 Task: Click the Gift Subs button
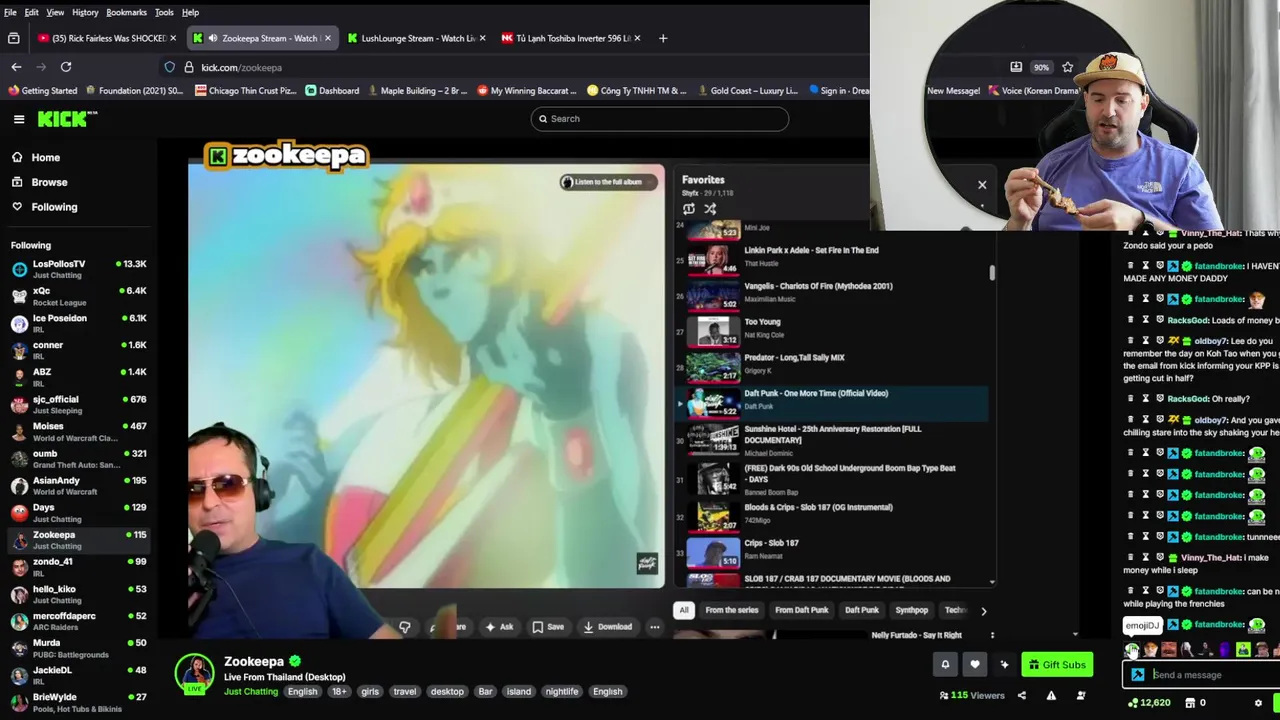1057,664
